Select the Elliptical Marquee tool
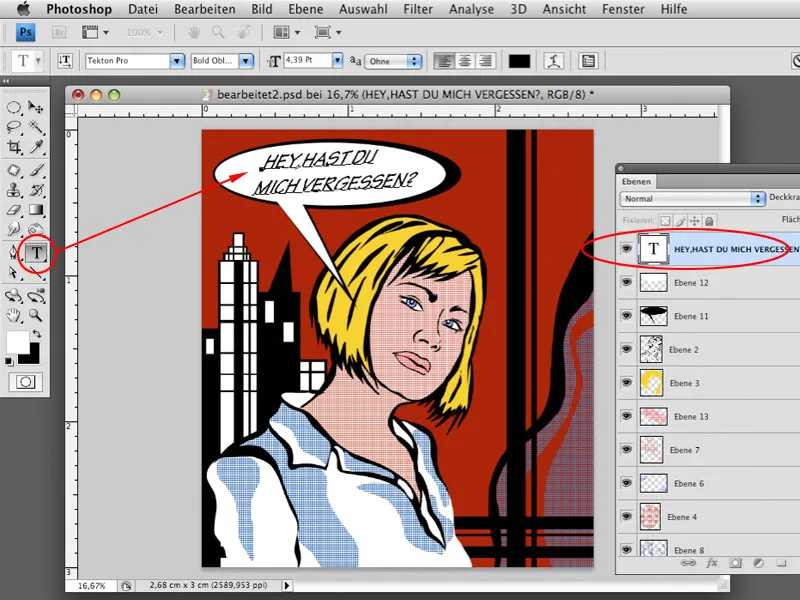This screenshot has height=600, width=800. tap(14, 107)
